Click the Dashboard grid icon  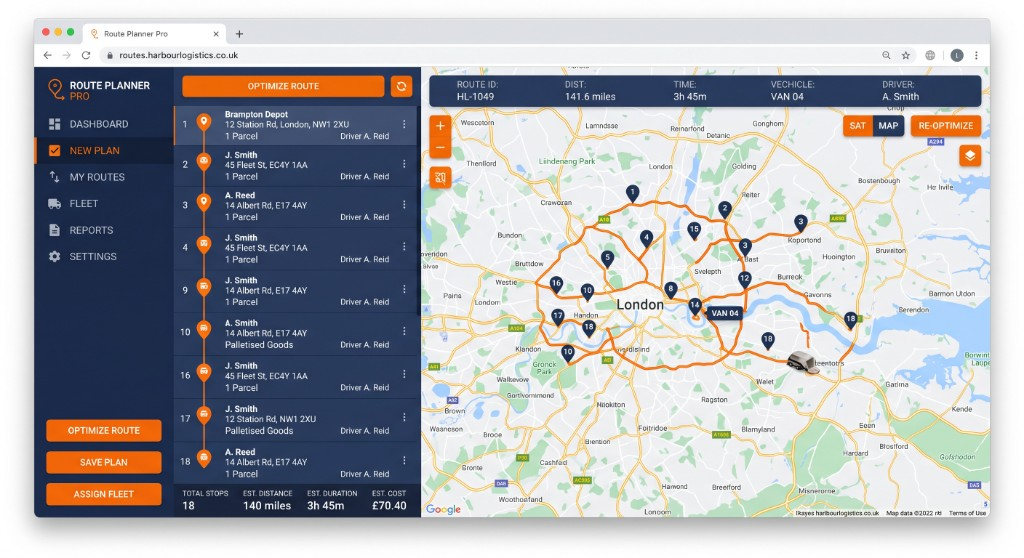click(54, 124)
